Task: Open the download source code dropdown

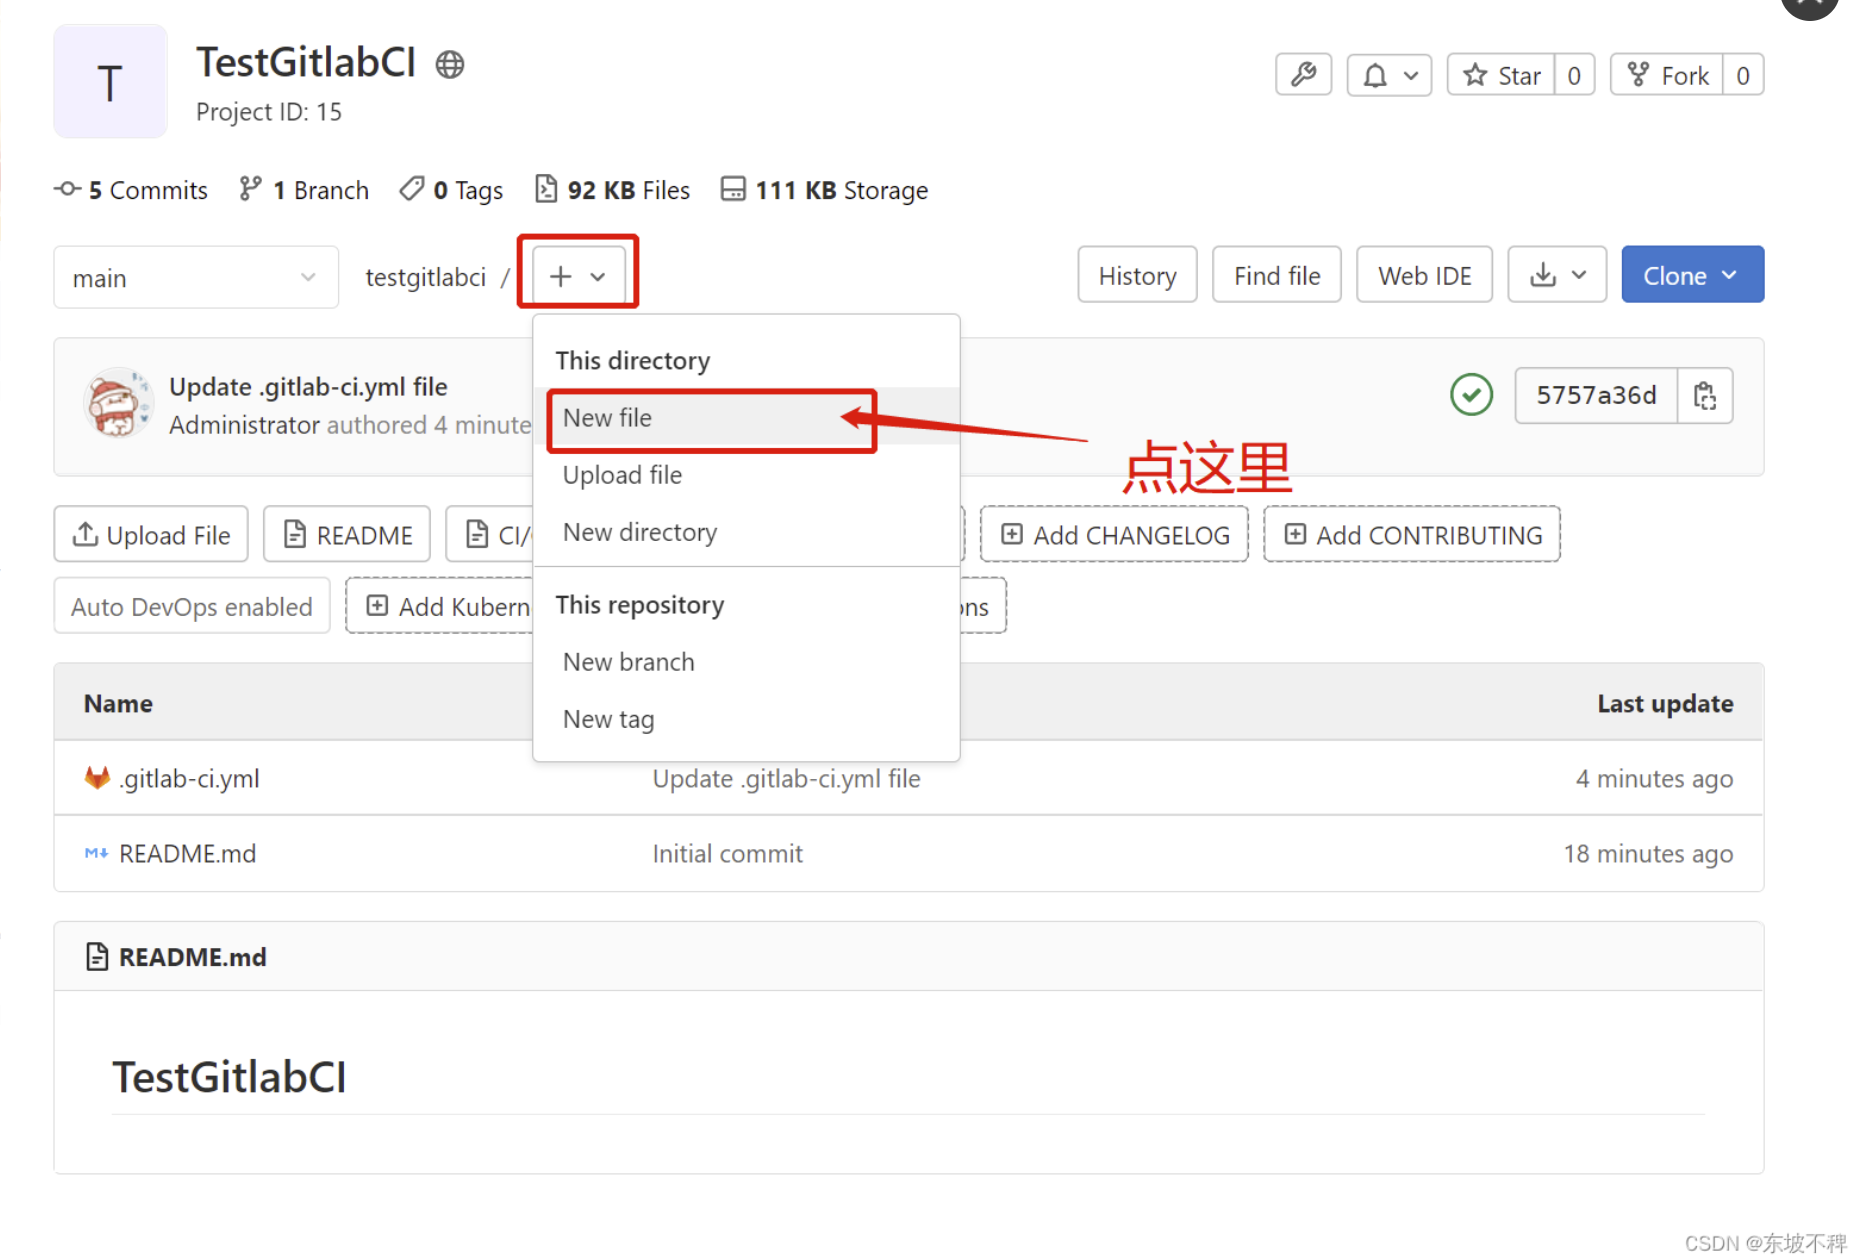Action: [1557, 275]
